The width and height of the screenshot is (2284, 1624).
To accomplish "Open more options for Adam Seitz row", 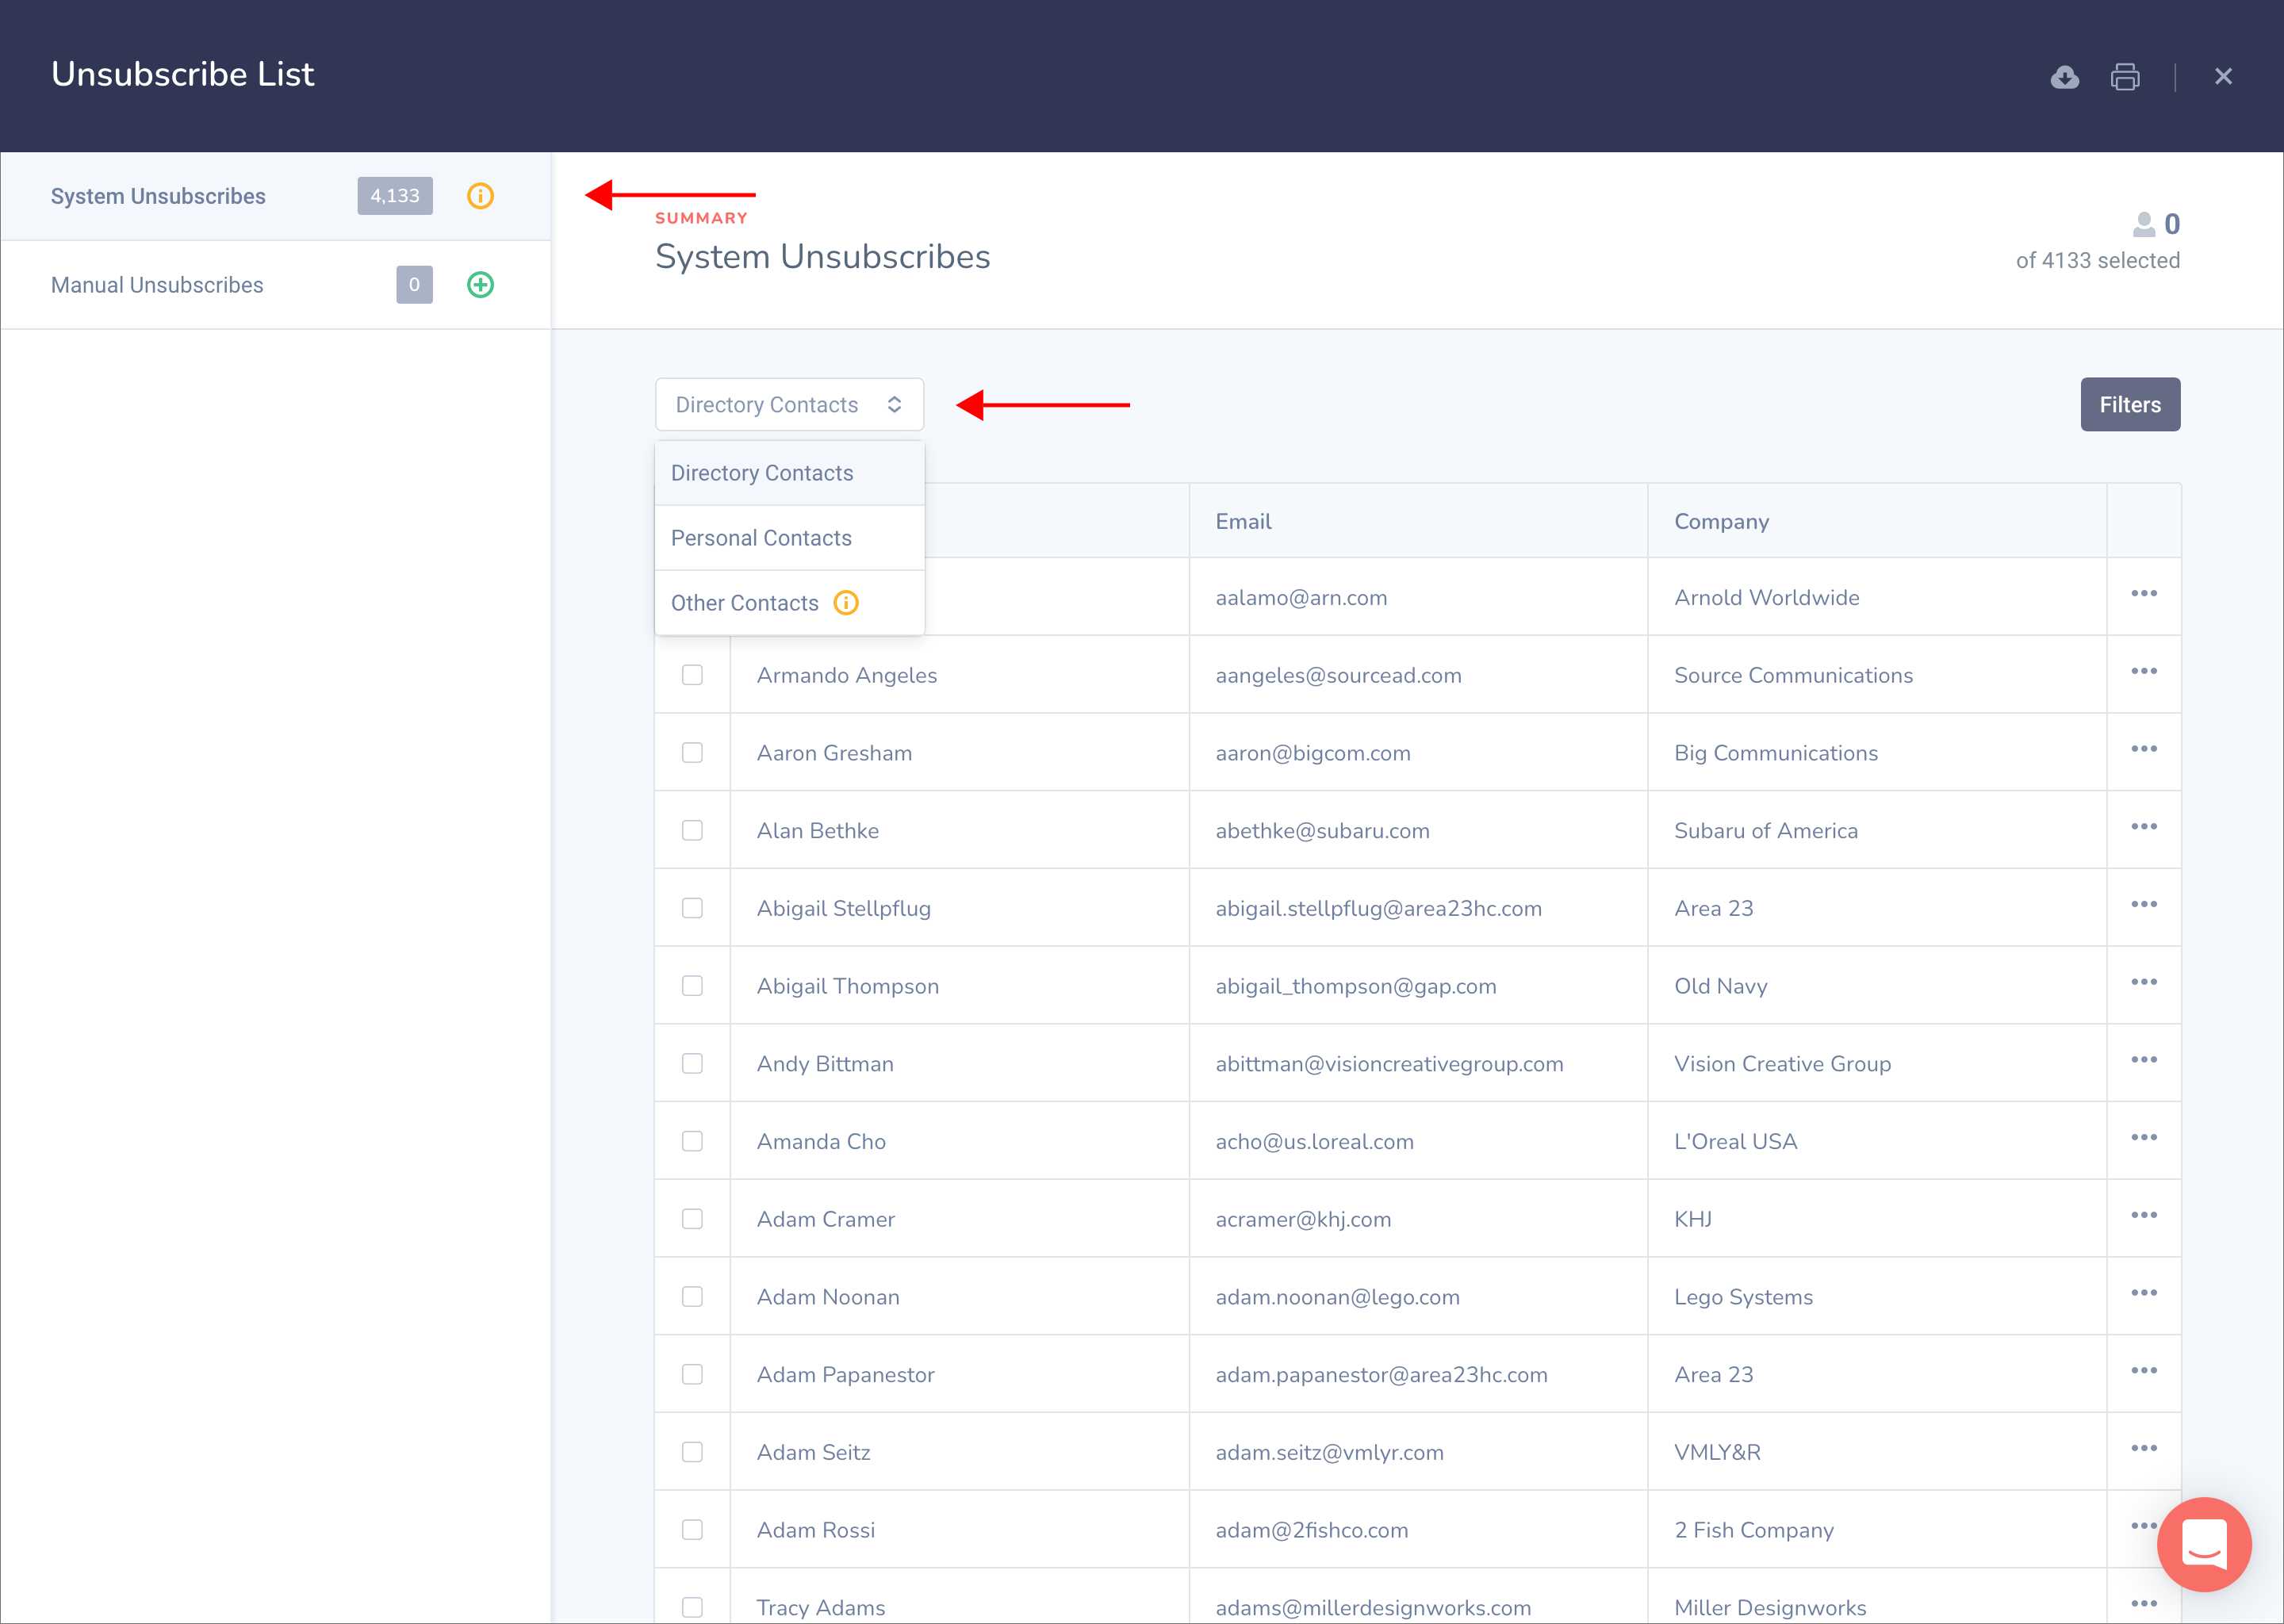I will click(x=2144, y=1448).
